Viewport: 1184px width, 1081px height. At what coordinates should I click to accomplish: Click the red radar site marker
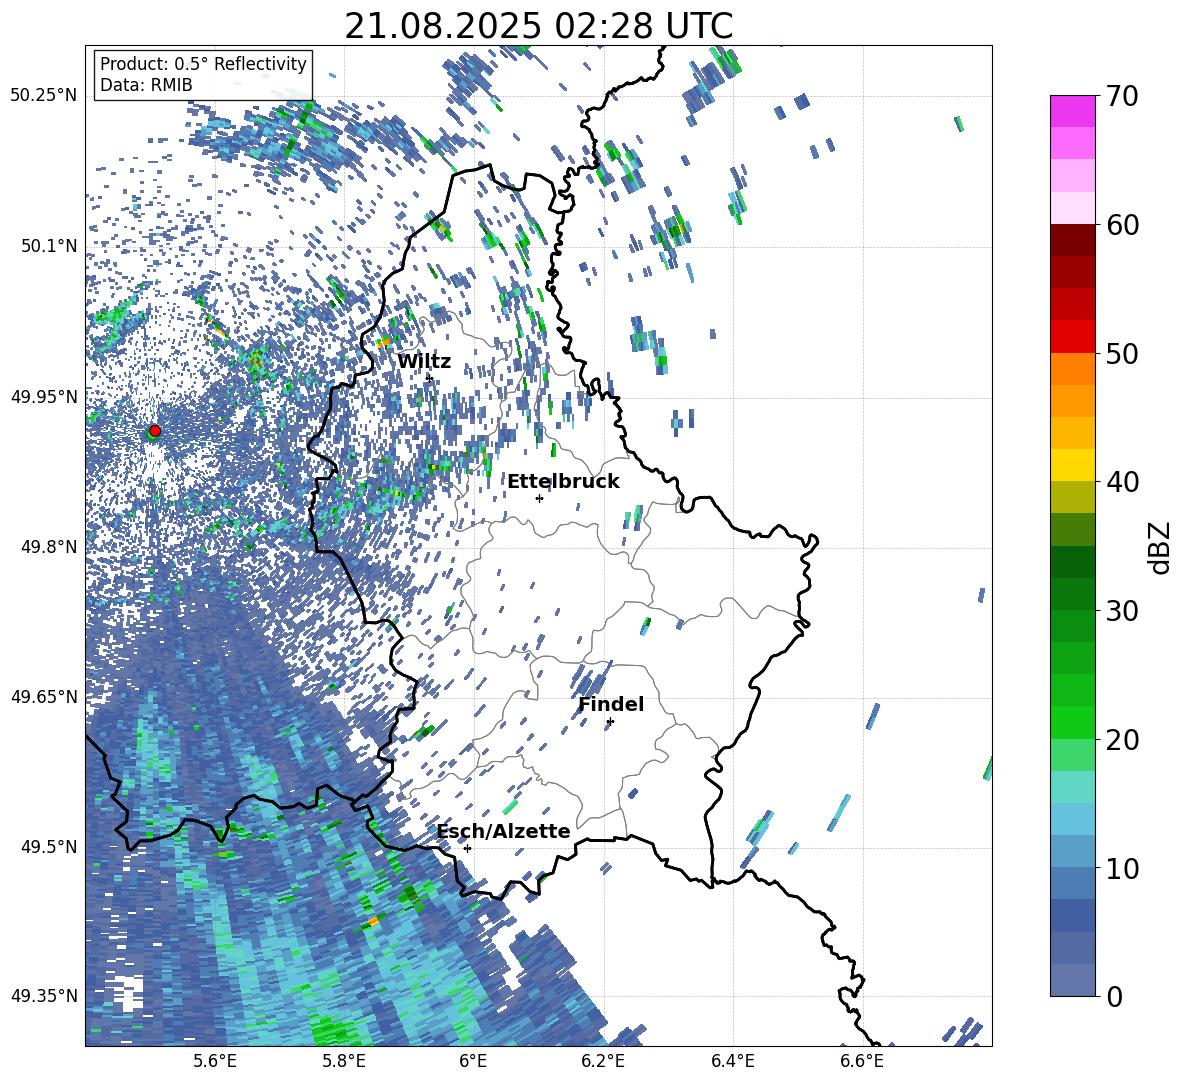click(155, 430)
